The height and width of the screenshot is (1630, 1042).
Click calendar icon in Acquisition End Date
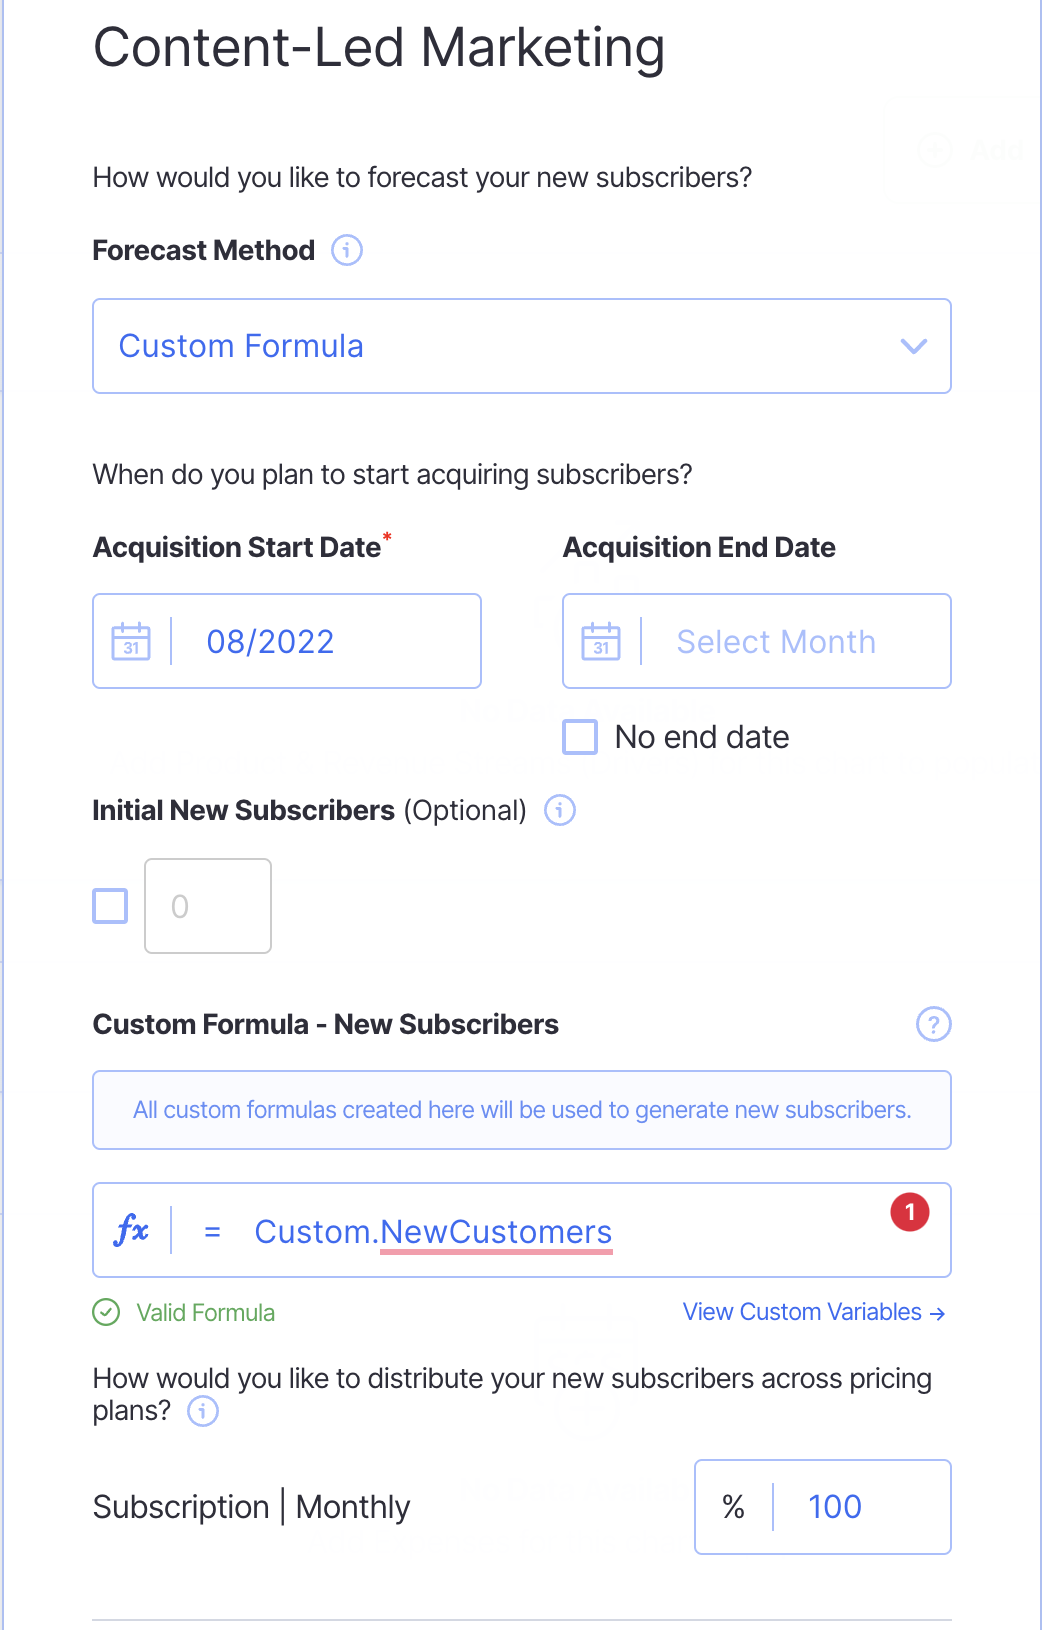(601, 642)
